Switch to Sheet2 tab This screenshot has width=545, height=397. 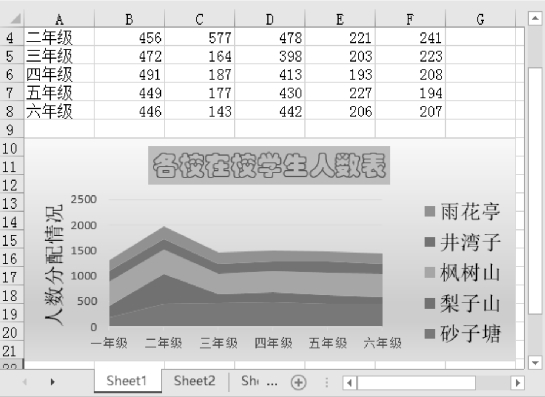(x=195, y=381)
